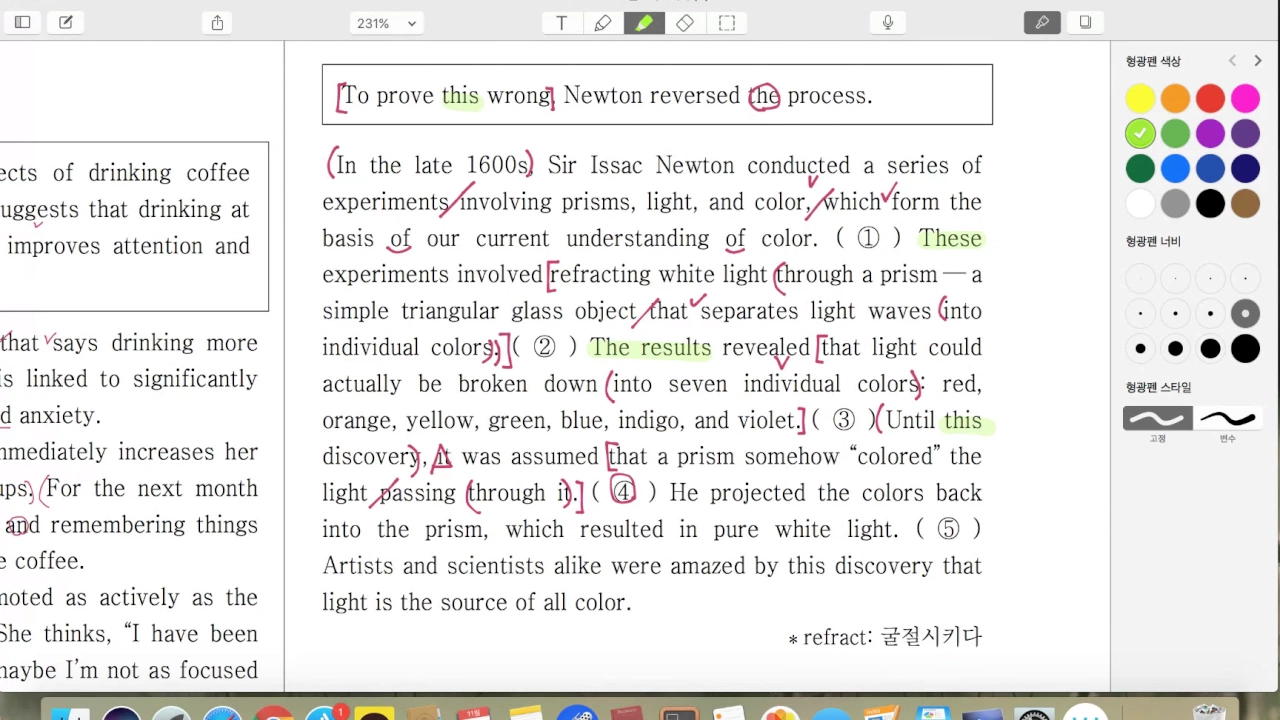Open the page view icon in toolbar
The width and height of the screenshot is (1280, 720).
click(1086, 22)
